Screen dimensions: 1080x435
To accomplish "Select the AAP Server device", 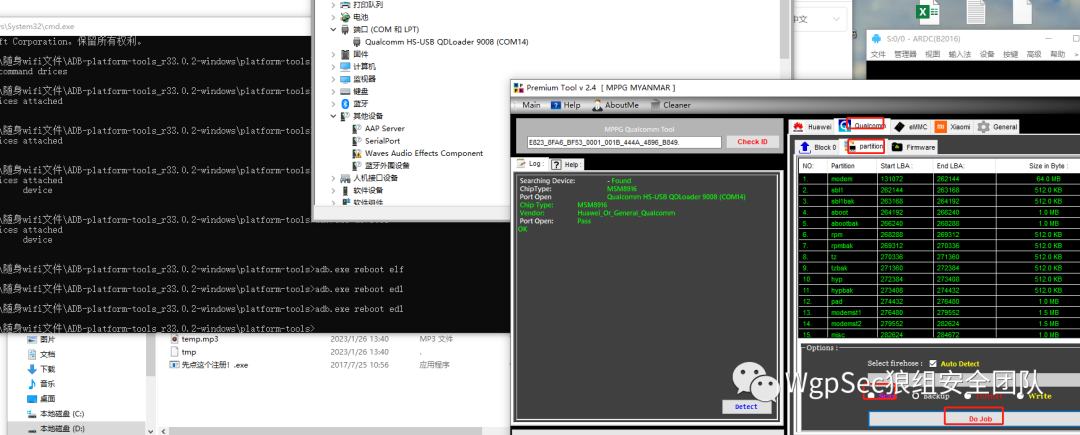I will click(384, 129).
